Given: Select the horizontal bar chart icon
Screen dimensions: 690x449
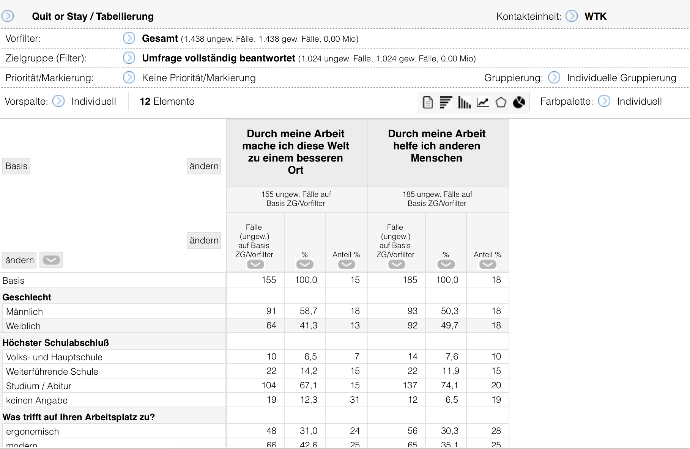Looking at the screenshot, I should [445, 102].
